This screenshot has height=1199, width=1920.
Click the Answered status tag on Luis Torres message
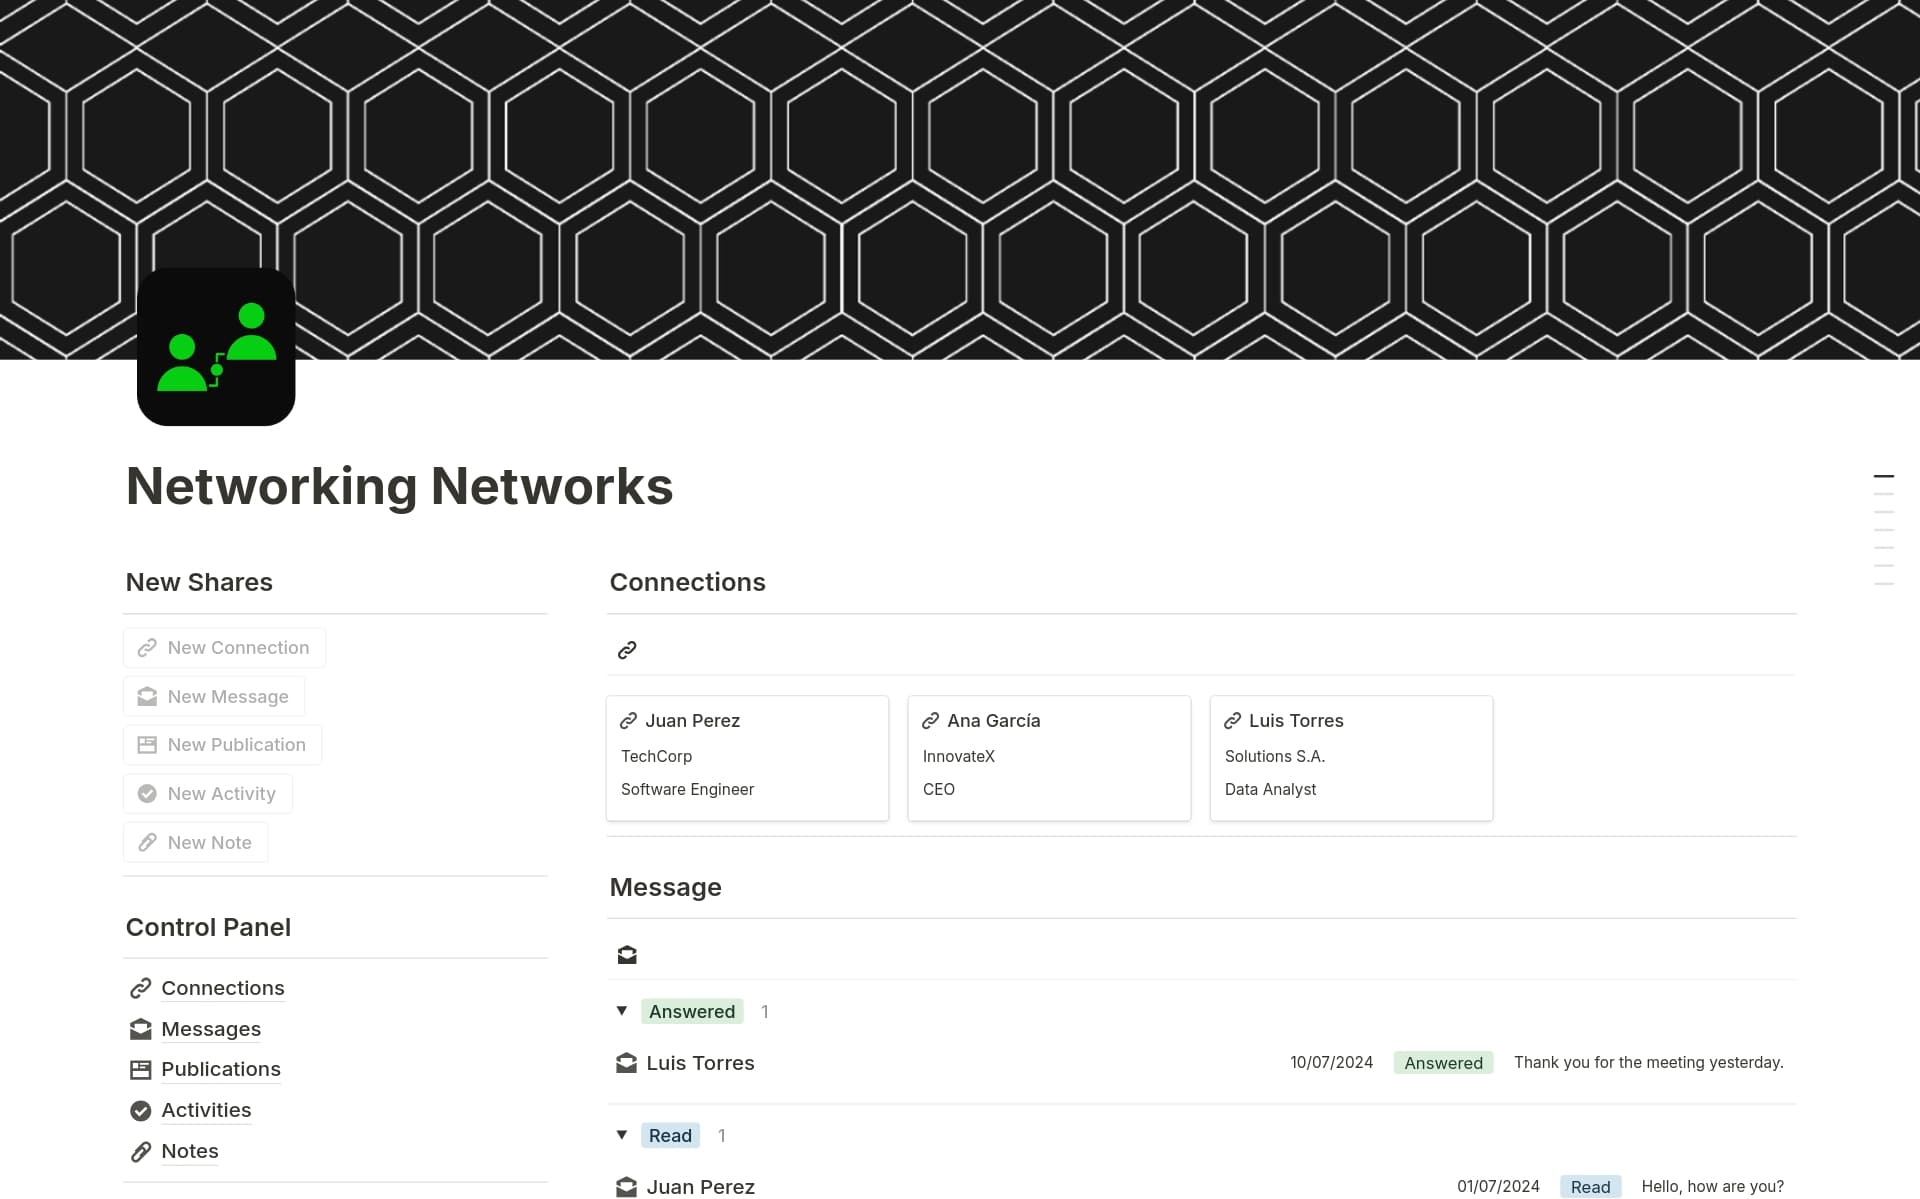(x=1443, y=1062)
